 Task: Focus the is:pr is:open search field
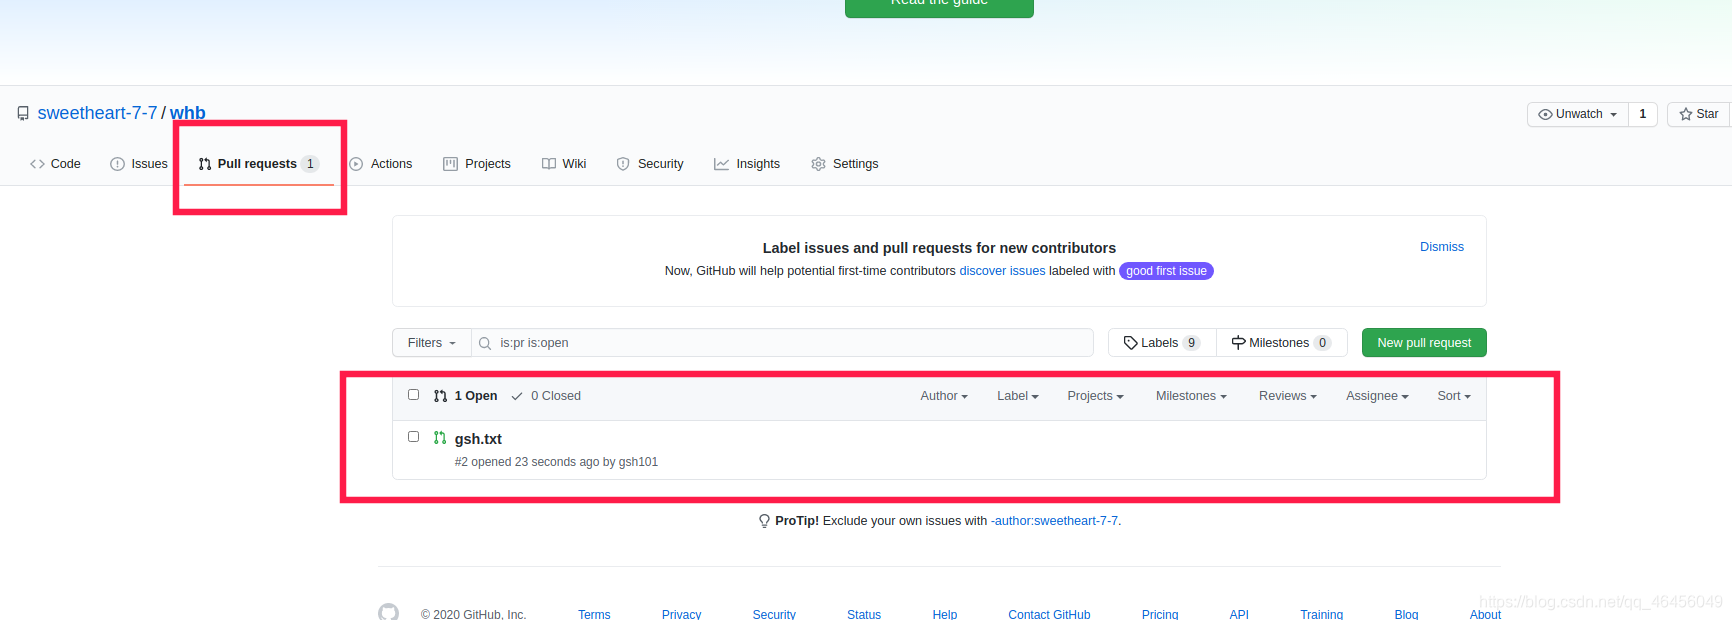pyautogui.click(x=782, y=343)
